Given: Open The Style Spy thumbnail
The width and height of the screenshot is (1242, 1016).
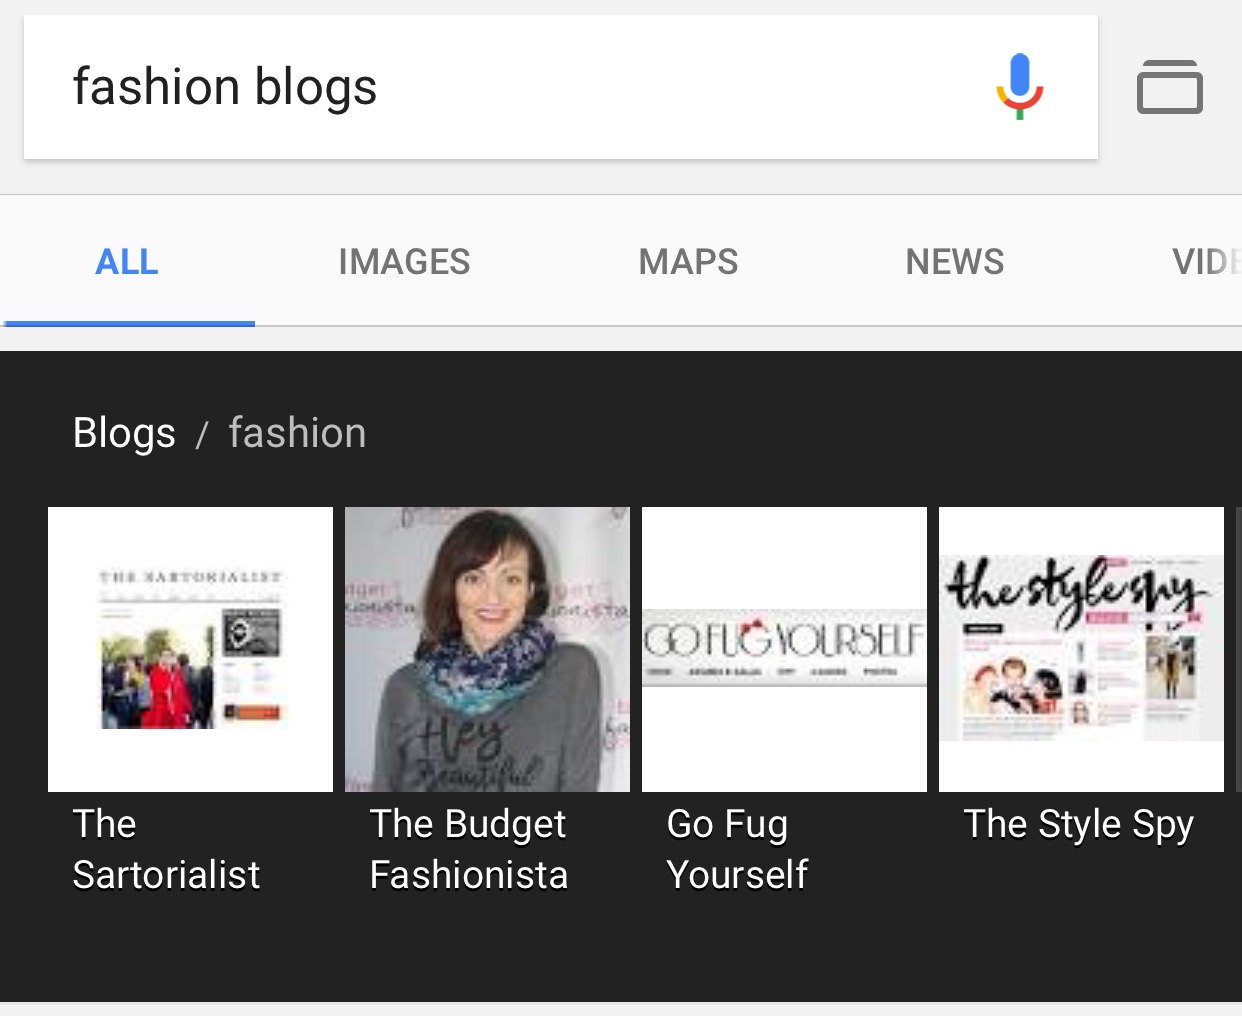Looking at the screenshot, I should pyautogui.click(x=1081, y=649).
